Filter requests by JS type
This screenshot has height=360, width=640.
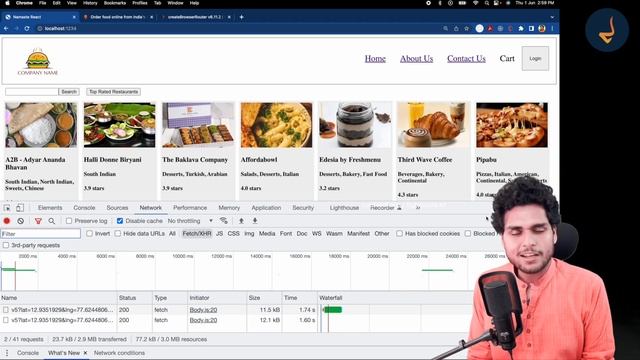[x=219, y=233]
